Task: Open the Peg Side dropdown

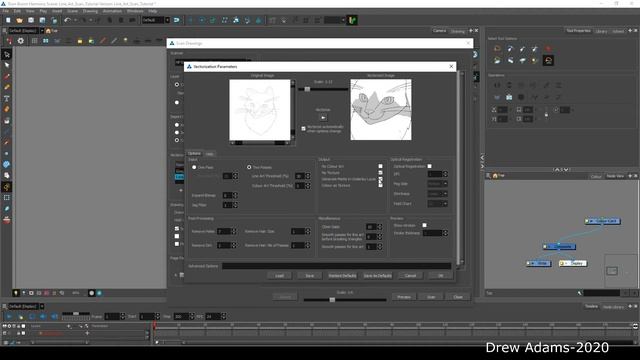Action: coord(438,184)
